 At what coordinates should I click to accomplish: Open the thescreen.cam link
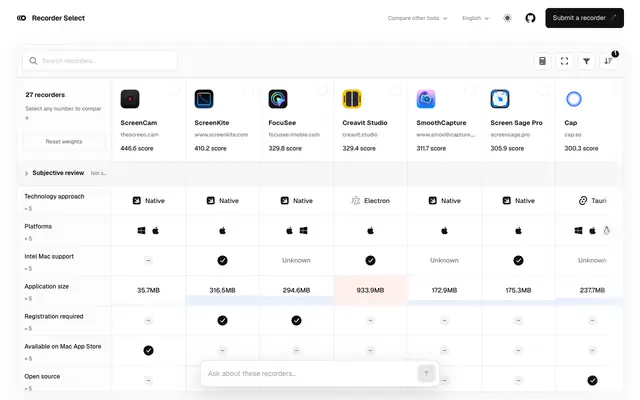pyautogui.click(x=140, y=135)
